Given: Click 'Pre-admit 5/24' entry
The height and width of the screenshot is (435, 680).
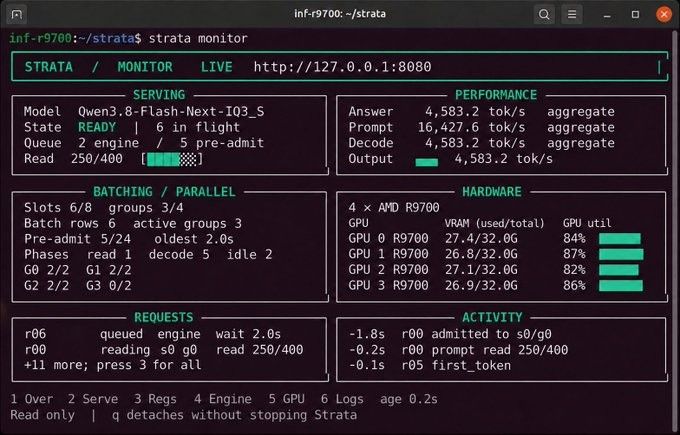Looking at the screenshot, I should 77,239.
